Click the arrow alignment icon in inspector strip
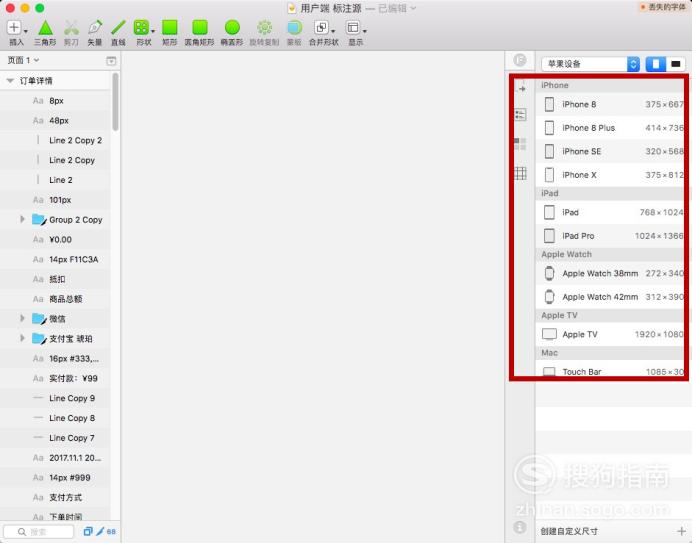The width and height of the screenshot is (692, 543). (x=521, y=87)
